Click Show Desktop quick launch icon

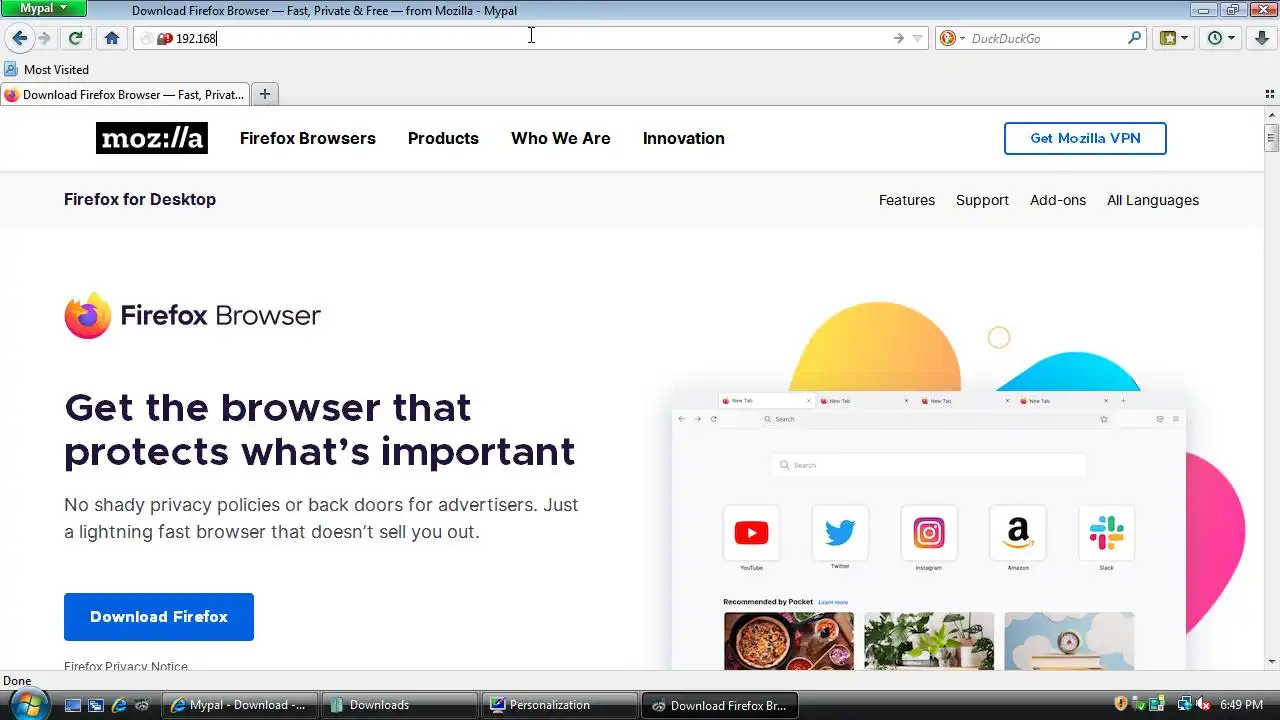tap(72, 705)
